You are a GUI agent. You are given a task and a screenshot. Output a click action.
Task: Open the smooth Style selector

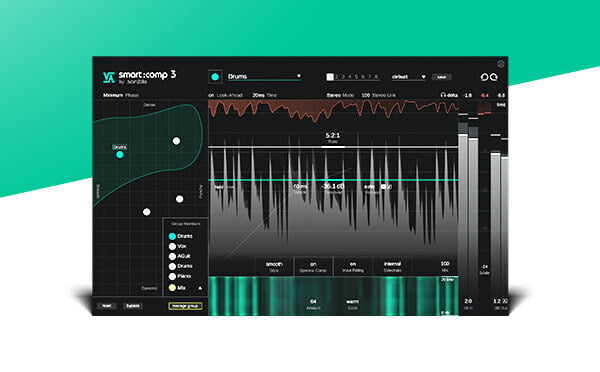(274, 266)
